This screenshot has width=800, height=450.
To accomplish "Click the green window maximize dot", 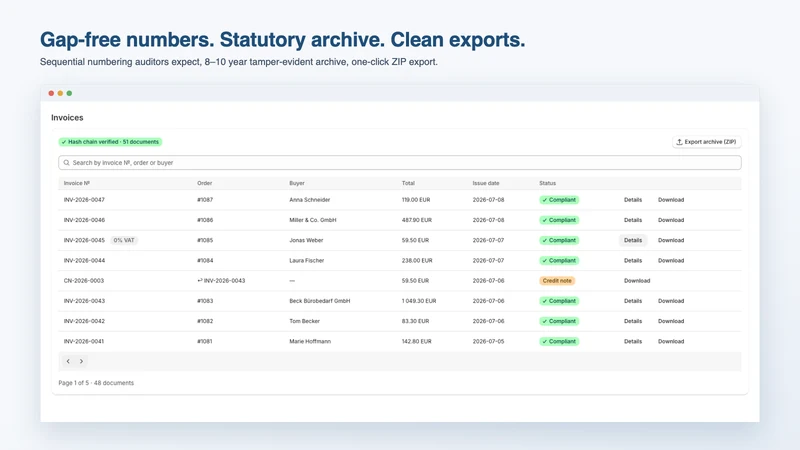I will pyautogui.click(x=69, y=93).
